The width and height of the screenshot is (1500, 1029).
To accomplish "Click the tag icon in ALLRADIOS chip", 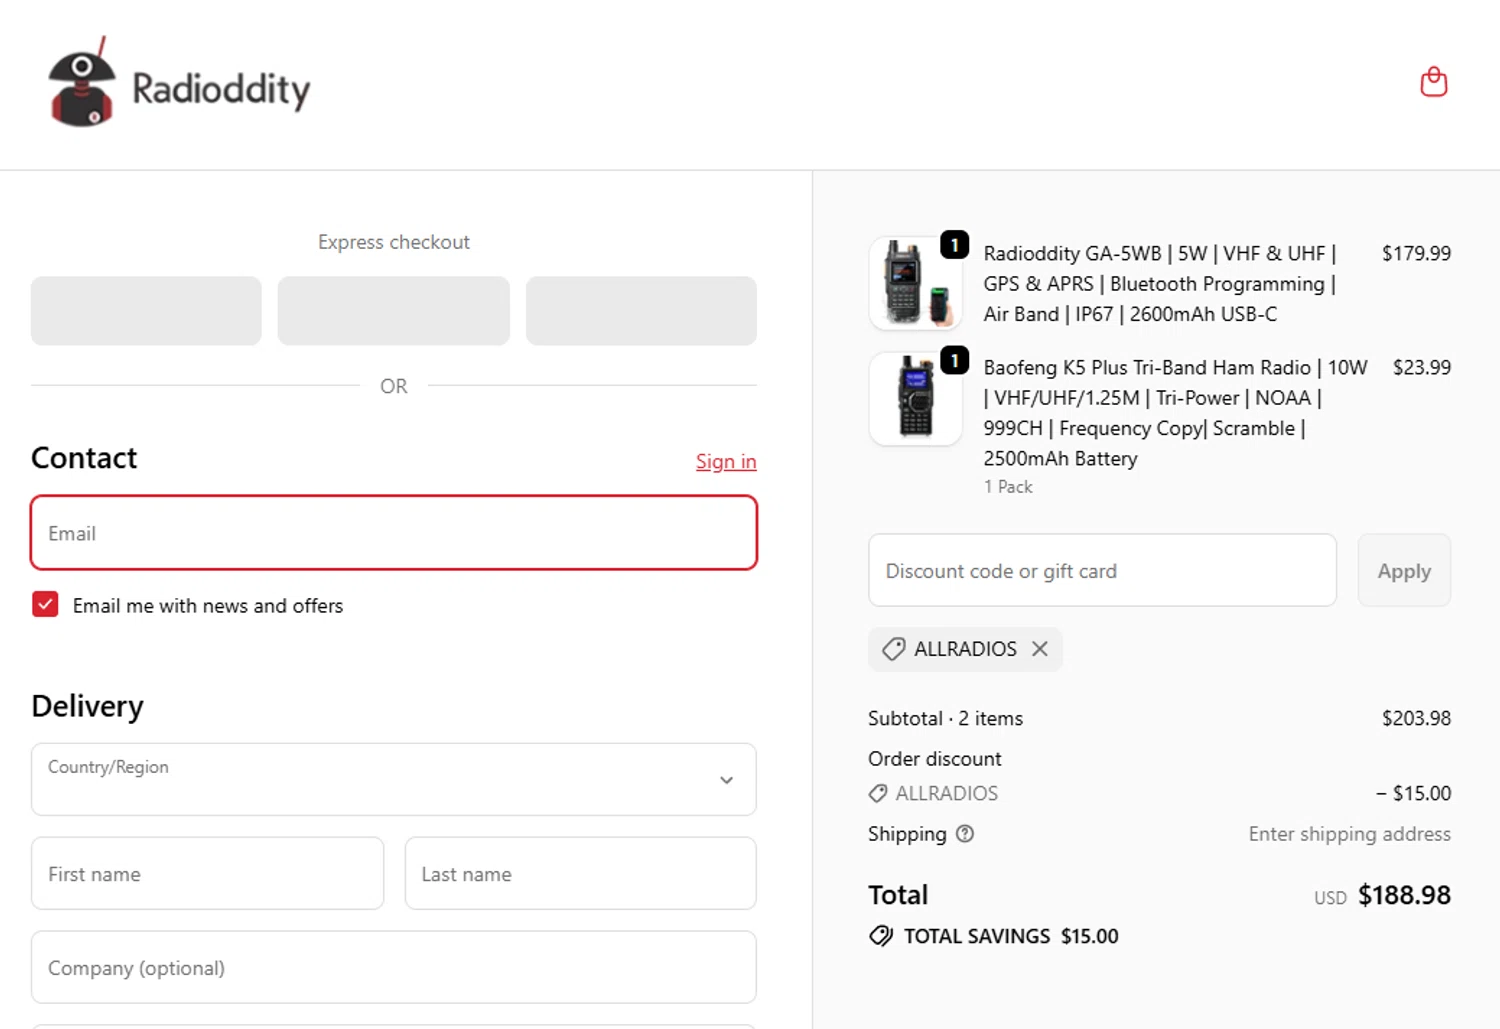I will click(x=893, y=649).
